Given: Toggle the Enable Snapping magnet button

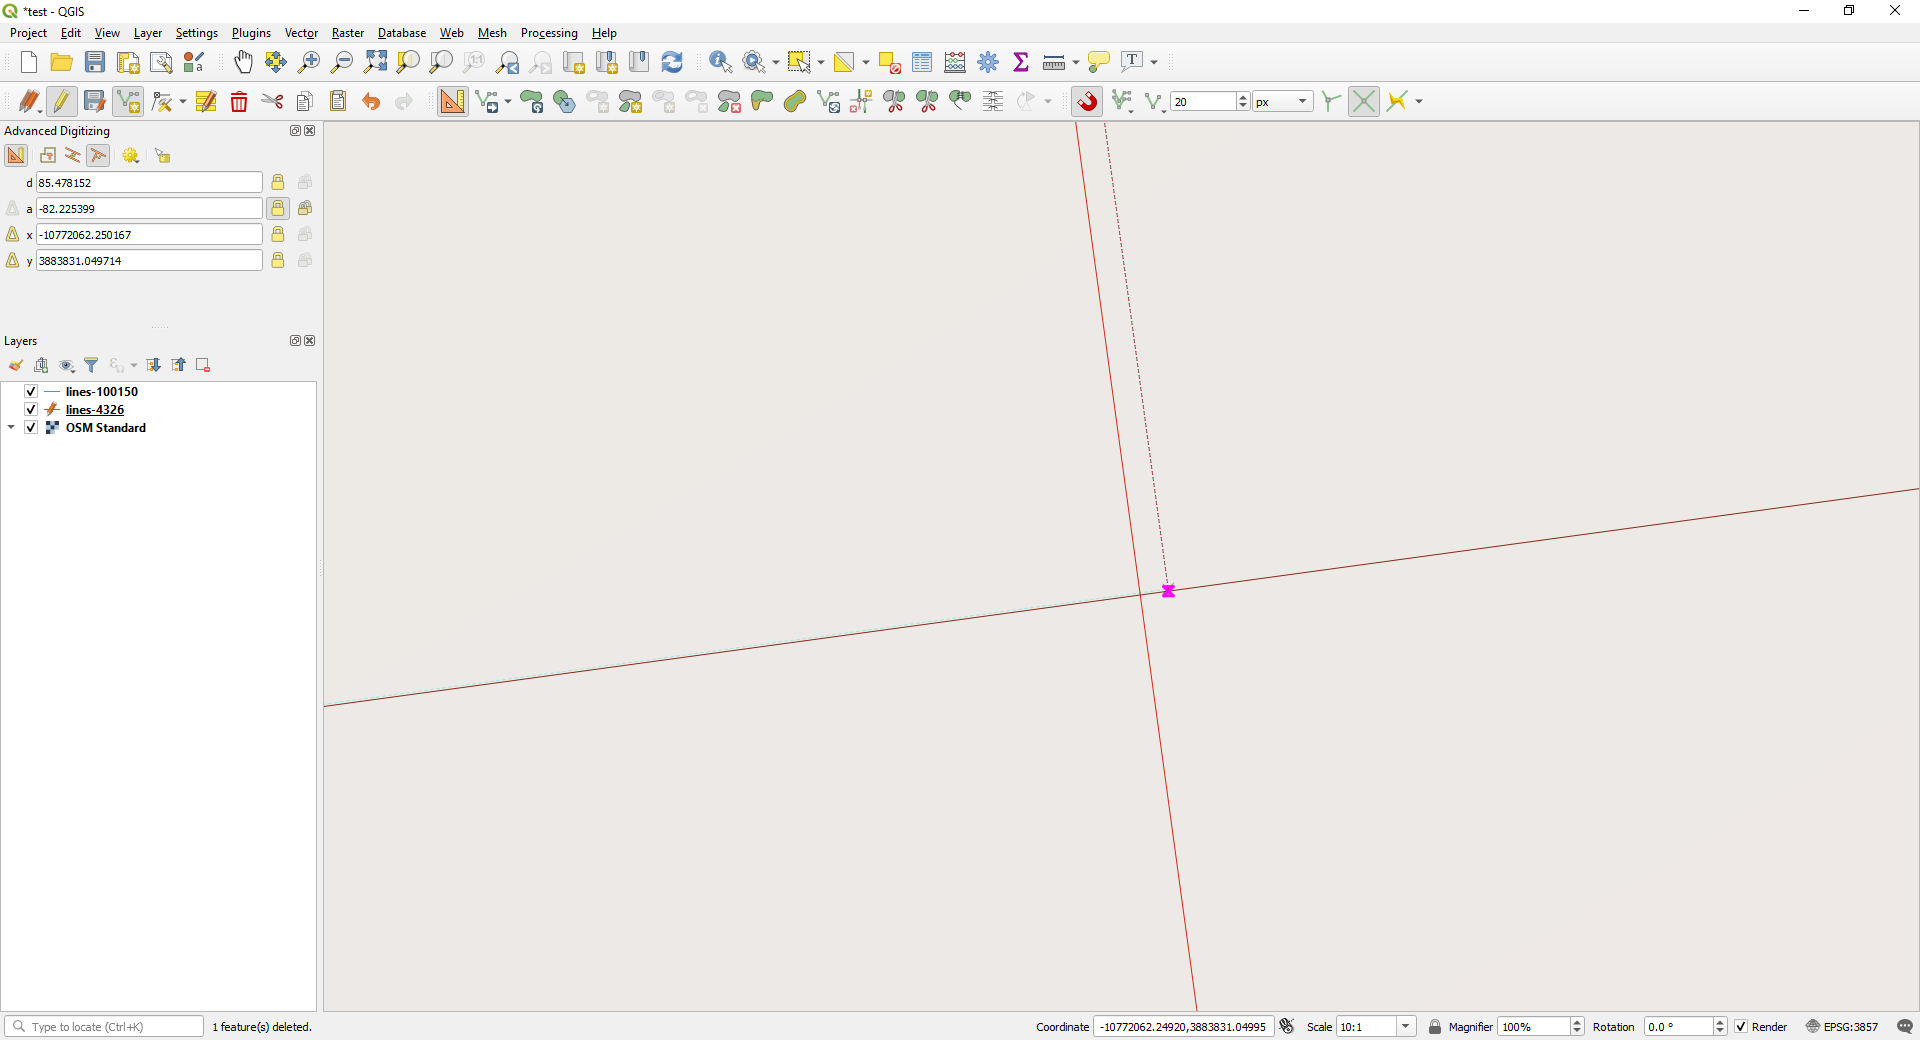Looking at the screenshot, I should 1088,101.
